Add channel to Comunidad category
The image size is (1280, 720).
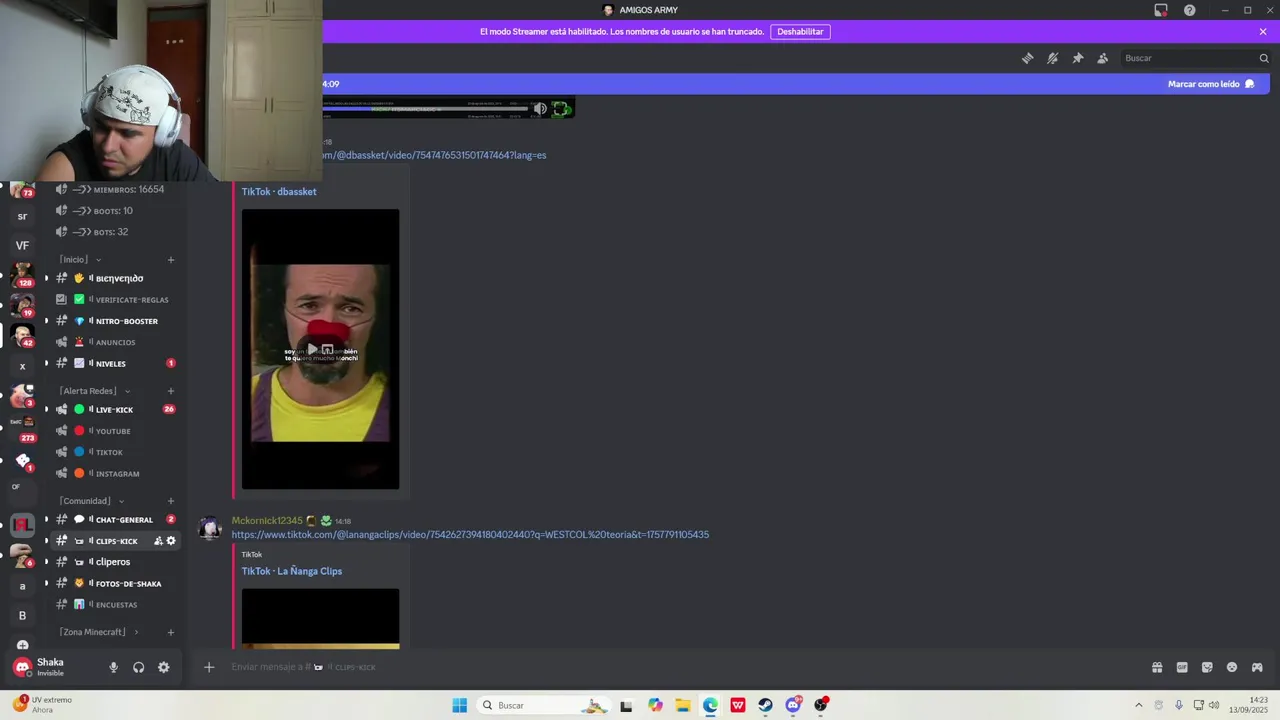pos(171,501)
